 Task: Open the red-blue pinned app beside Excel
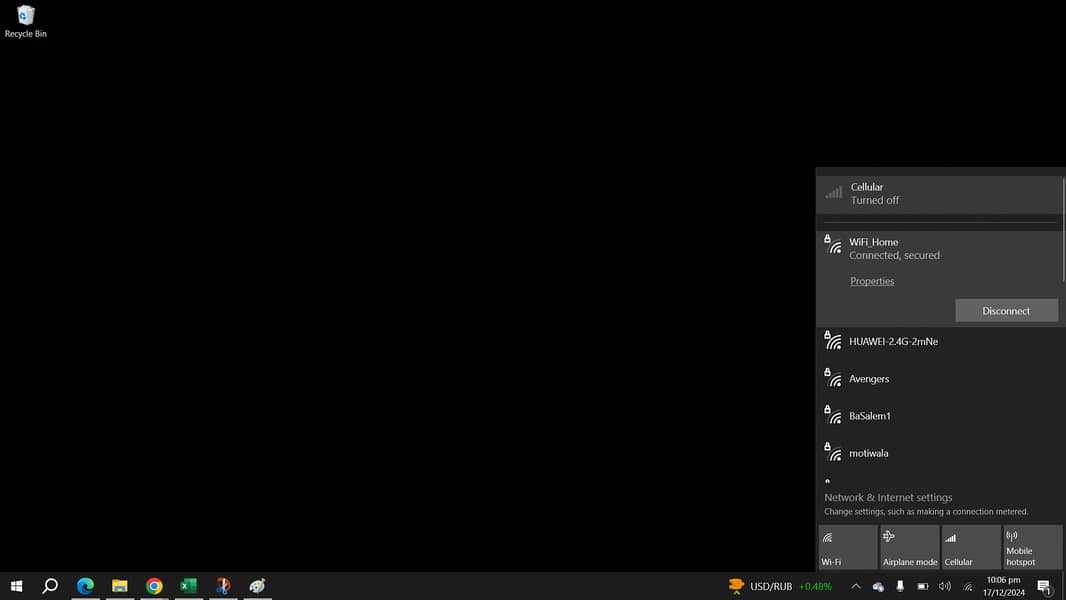pos(223,586)
